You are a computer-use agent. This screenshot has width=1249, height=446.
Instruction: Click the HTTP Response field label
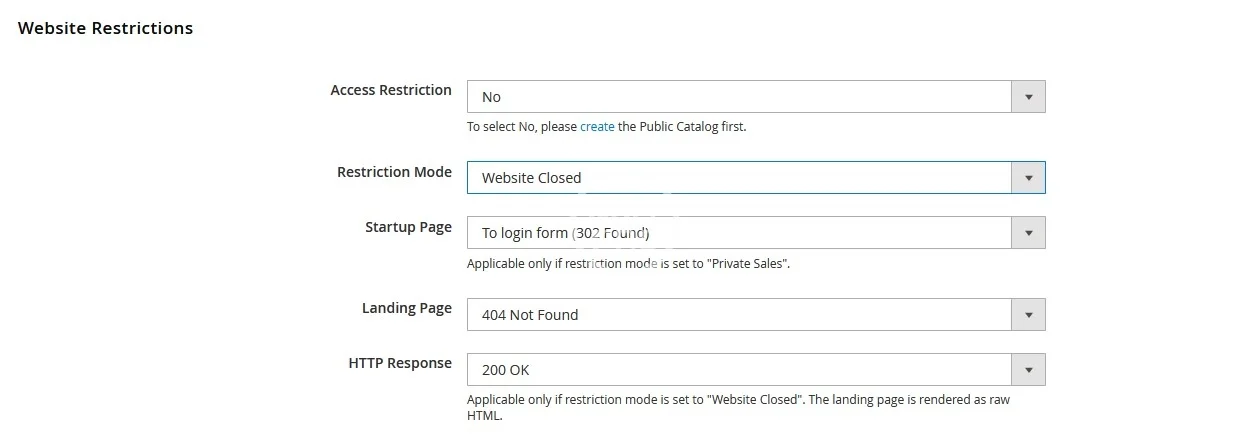click(400, 363)
